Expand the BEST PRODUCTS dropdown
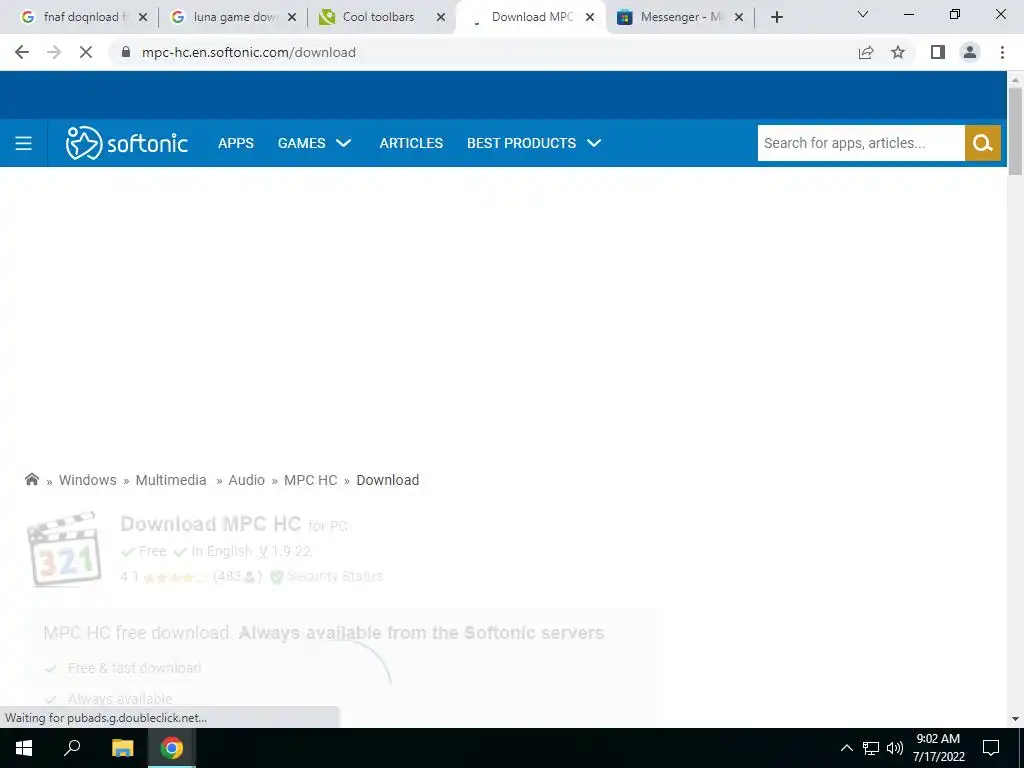1024x768 pixels. [534, 143]
